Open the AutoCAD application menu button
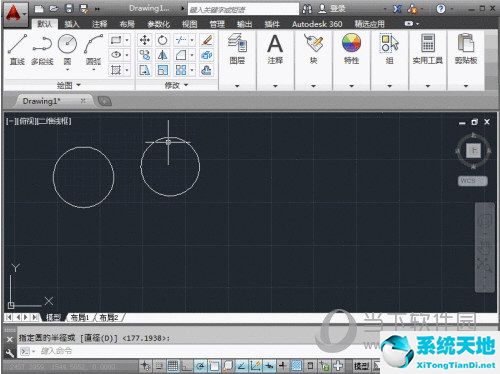 click(15, 15)
